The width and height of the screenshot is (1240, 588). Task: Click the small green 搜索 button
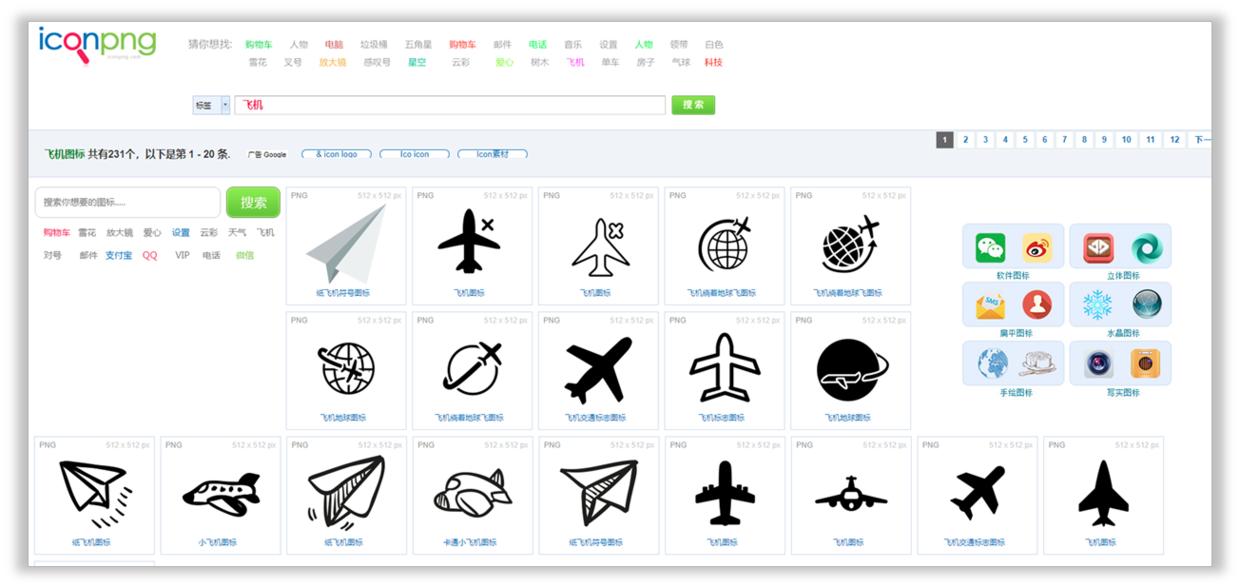(x=693, y=105)
